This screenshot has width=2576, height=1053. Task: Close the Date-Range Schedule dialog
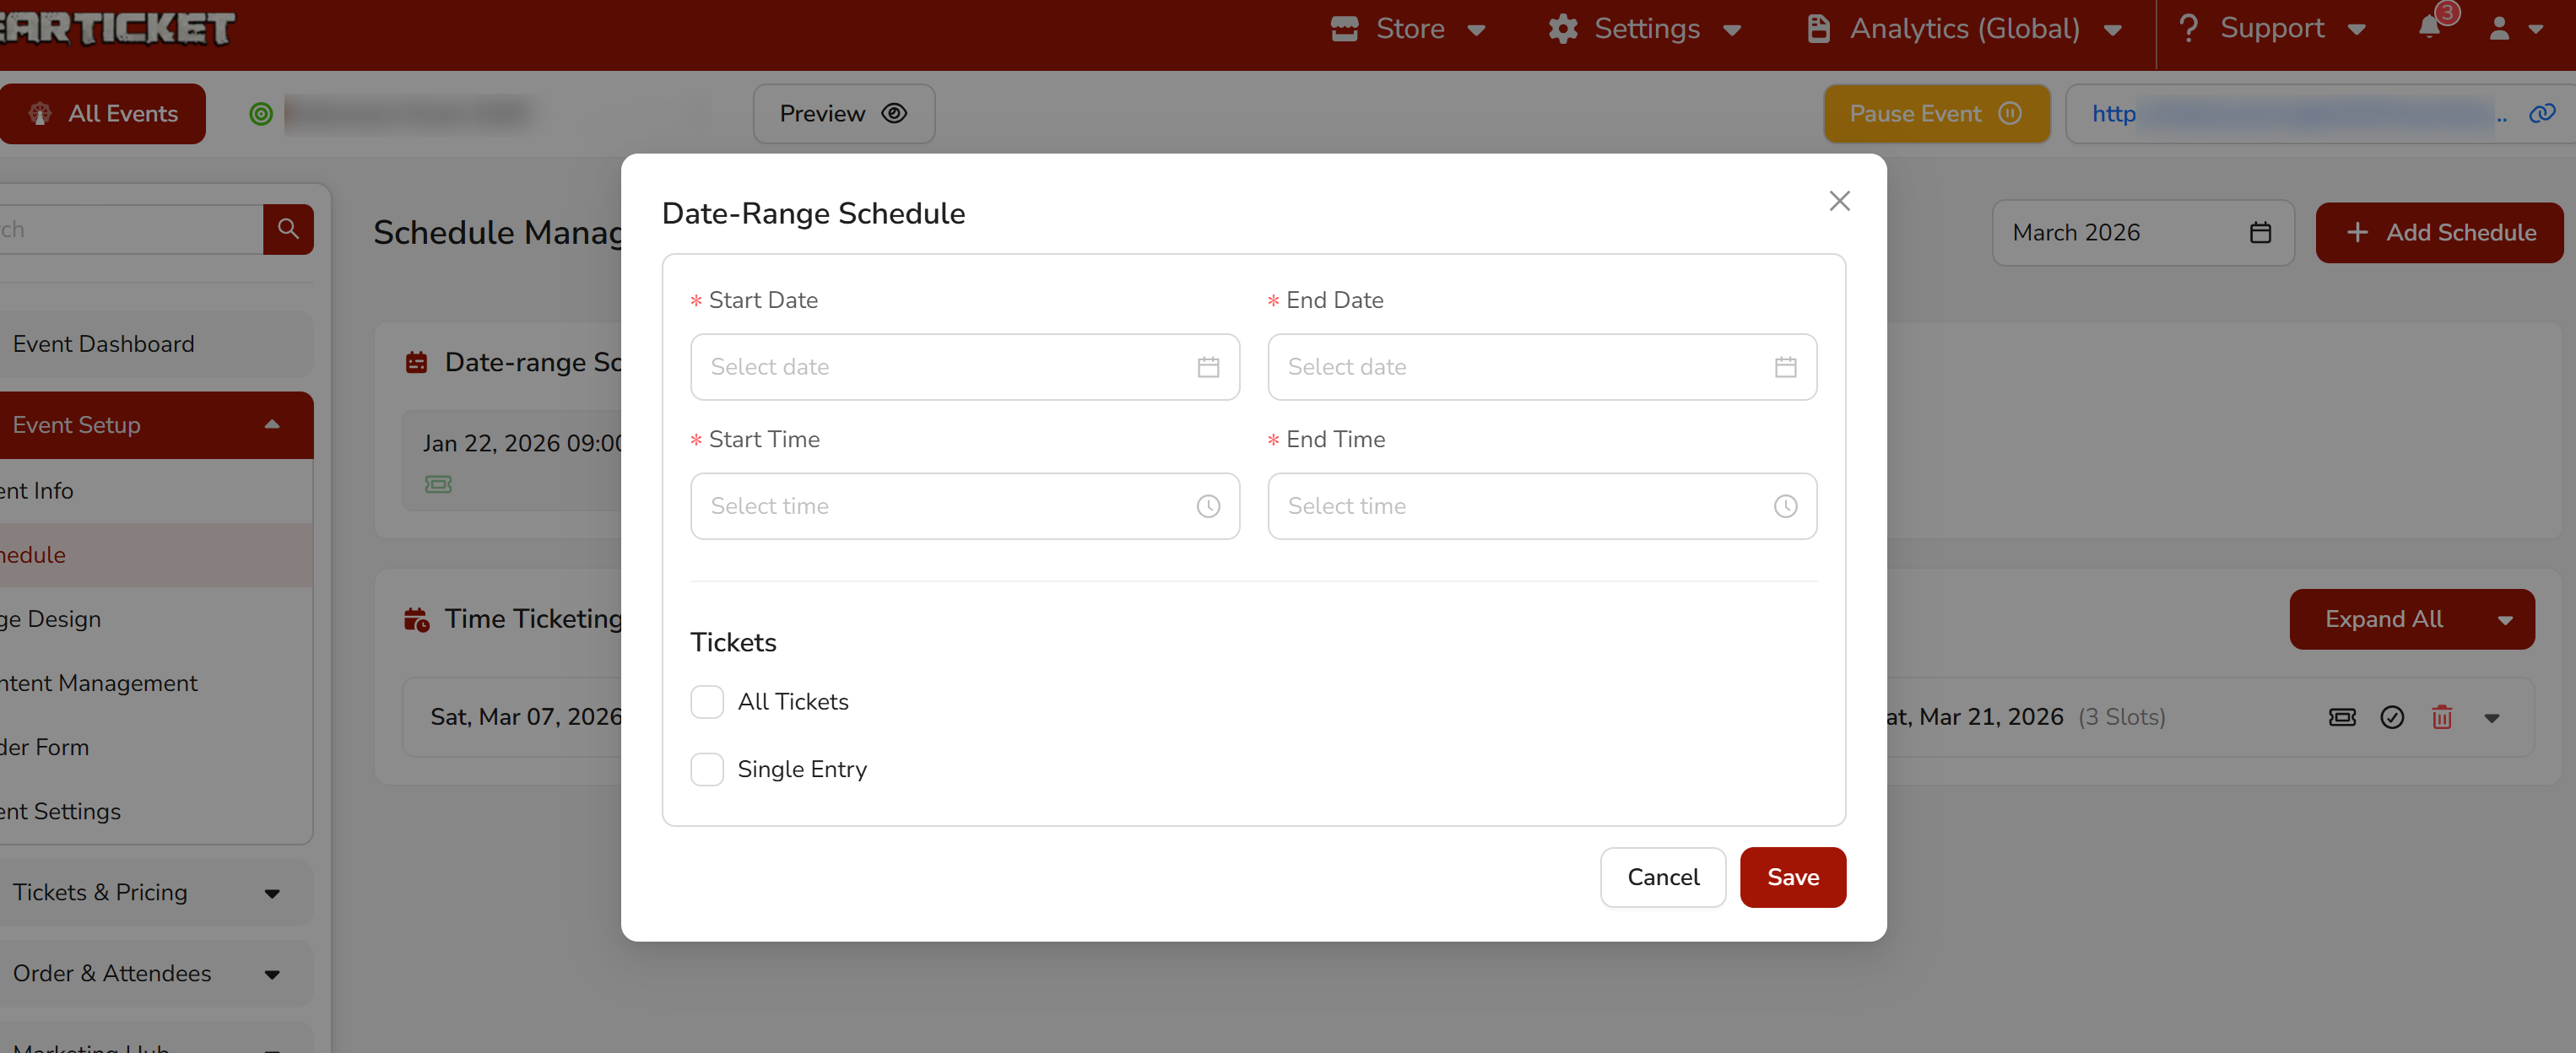click(x=1838, y=201)
